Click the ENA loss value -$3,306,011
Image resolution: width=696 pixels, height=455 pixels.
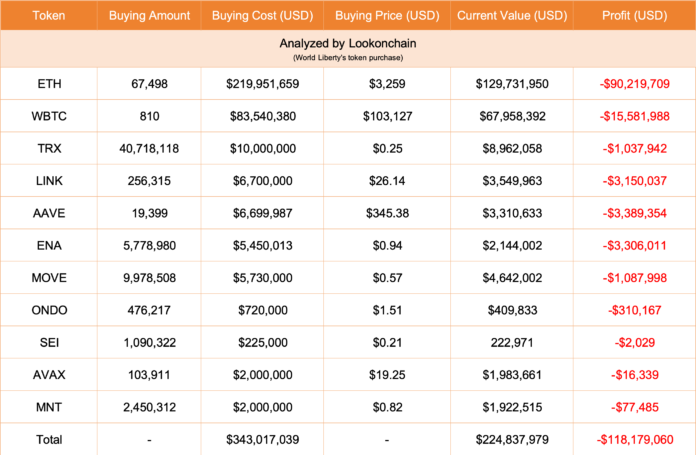[634, 246]
